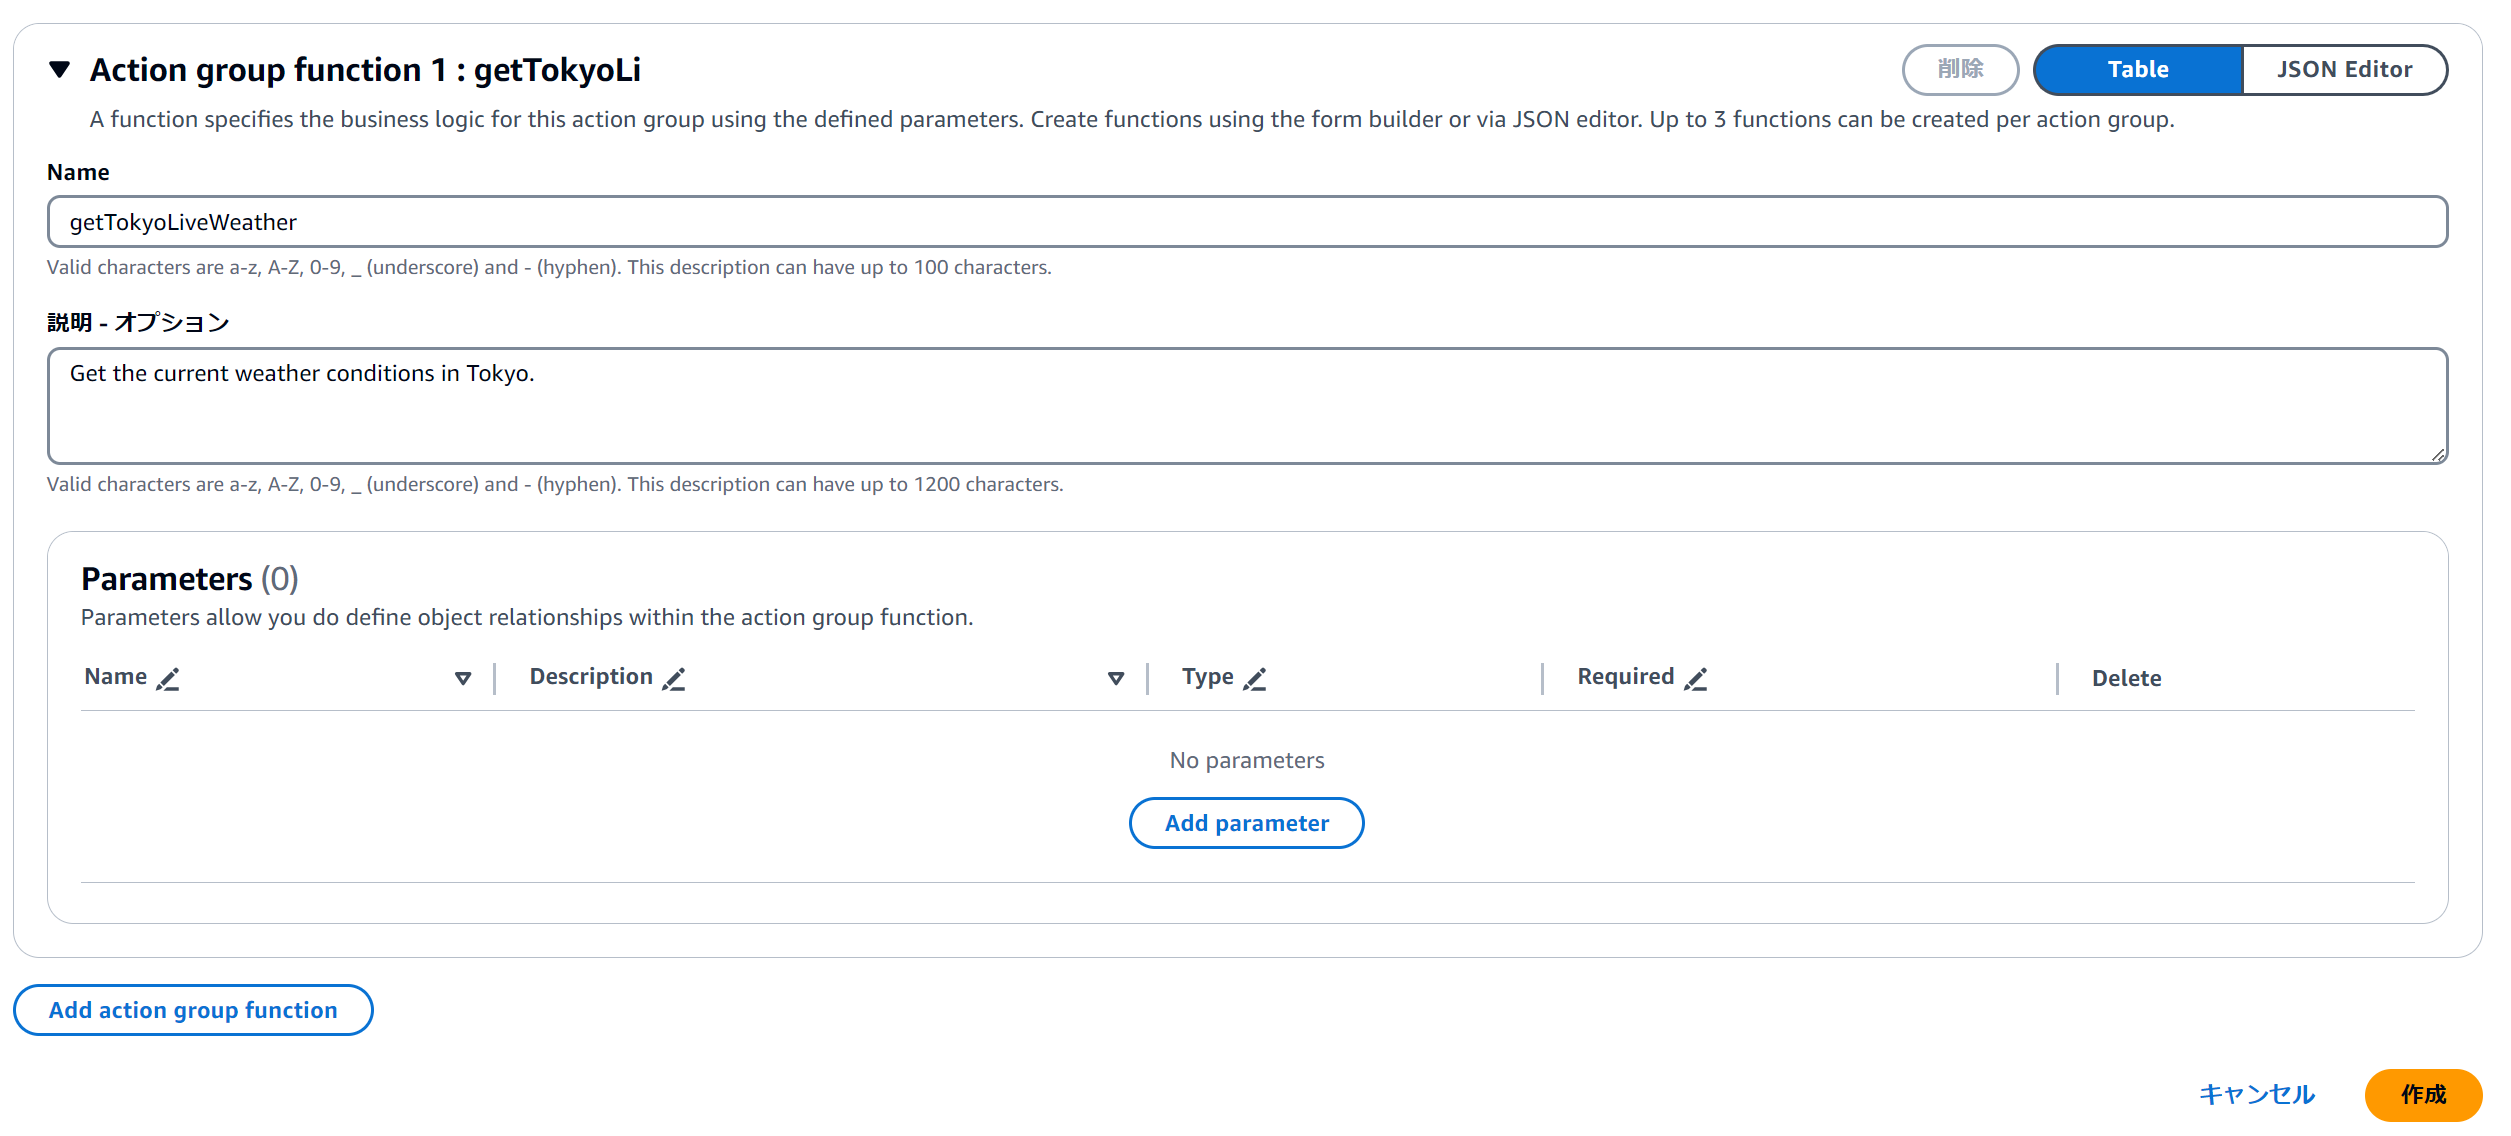Click the function Name input field

coord(1246,222)
